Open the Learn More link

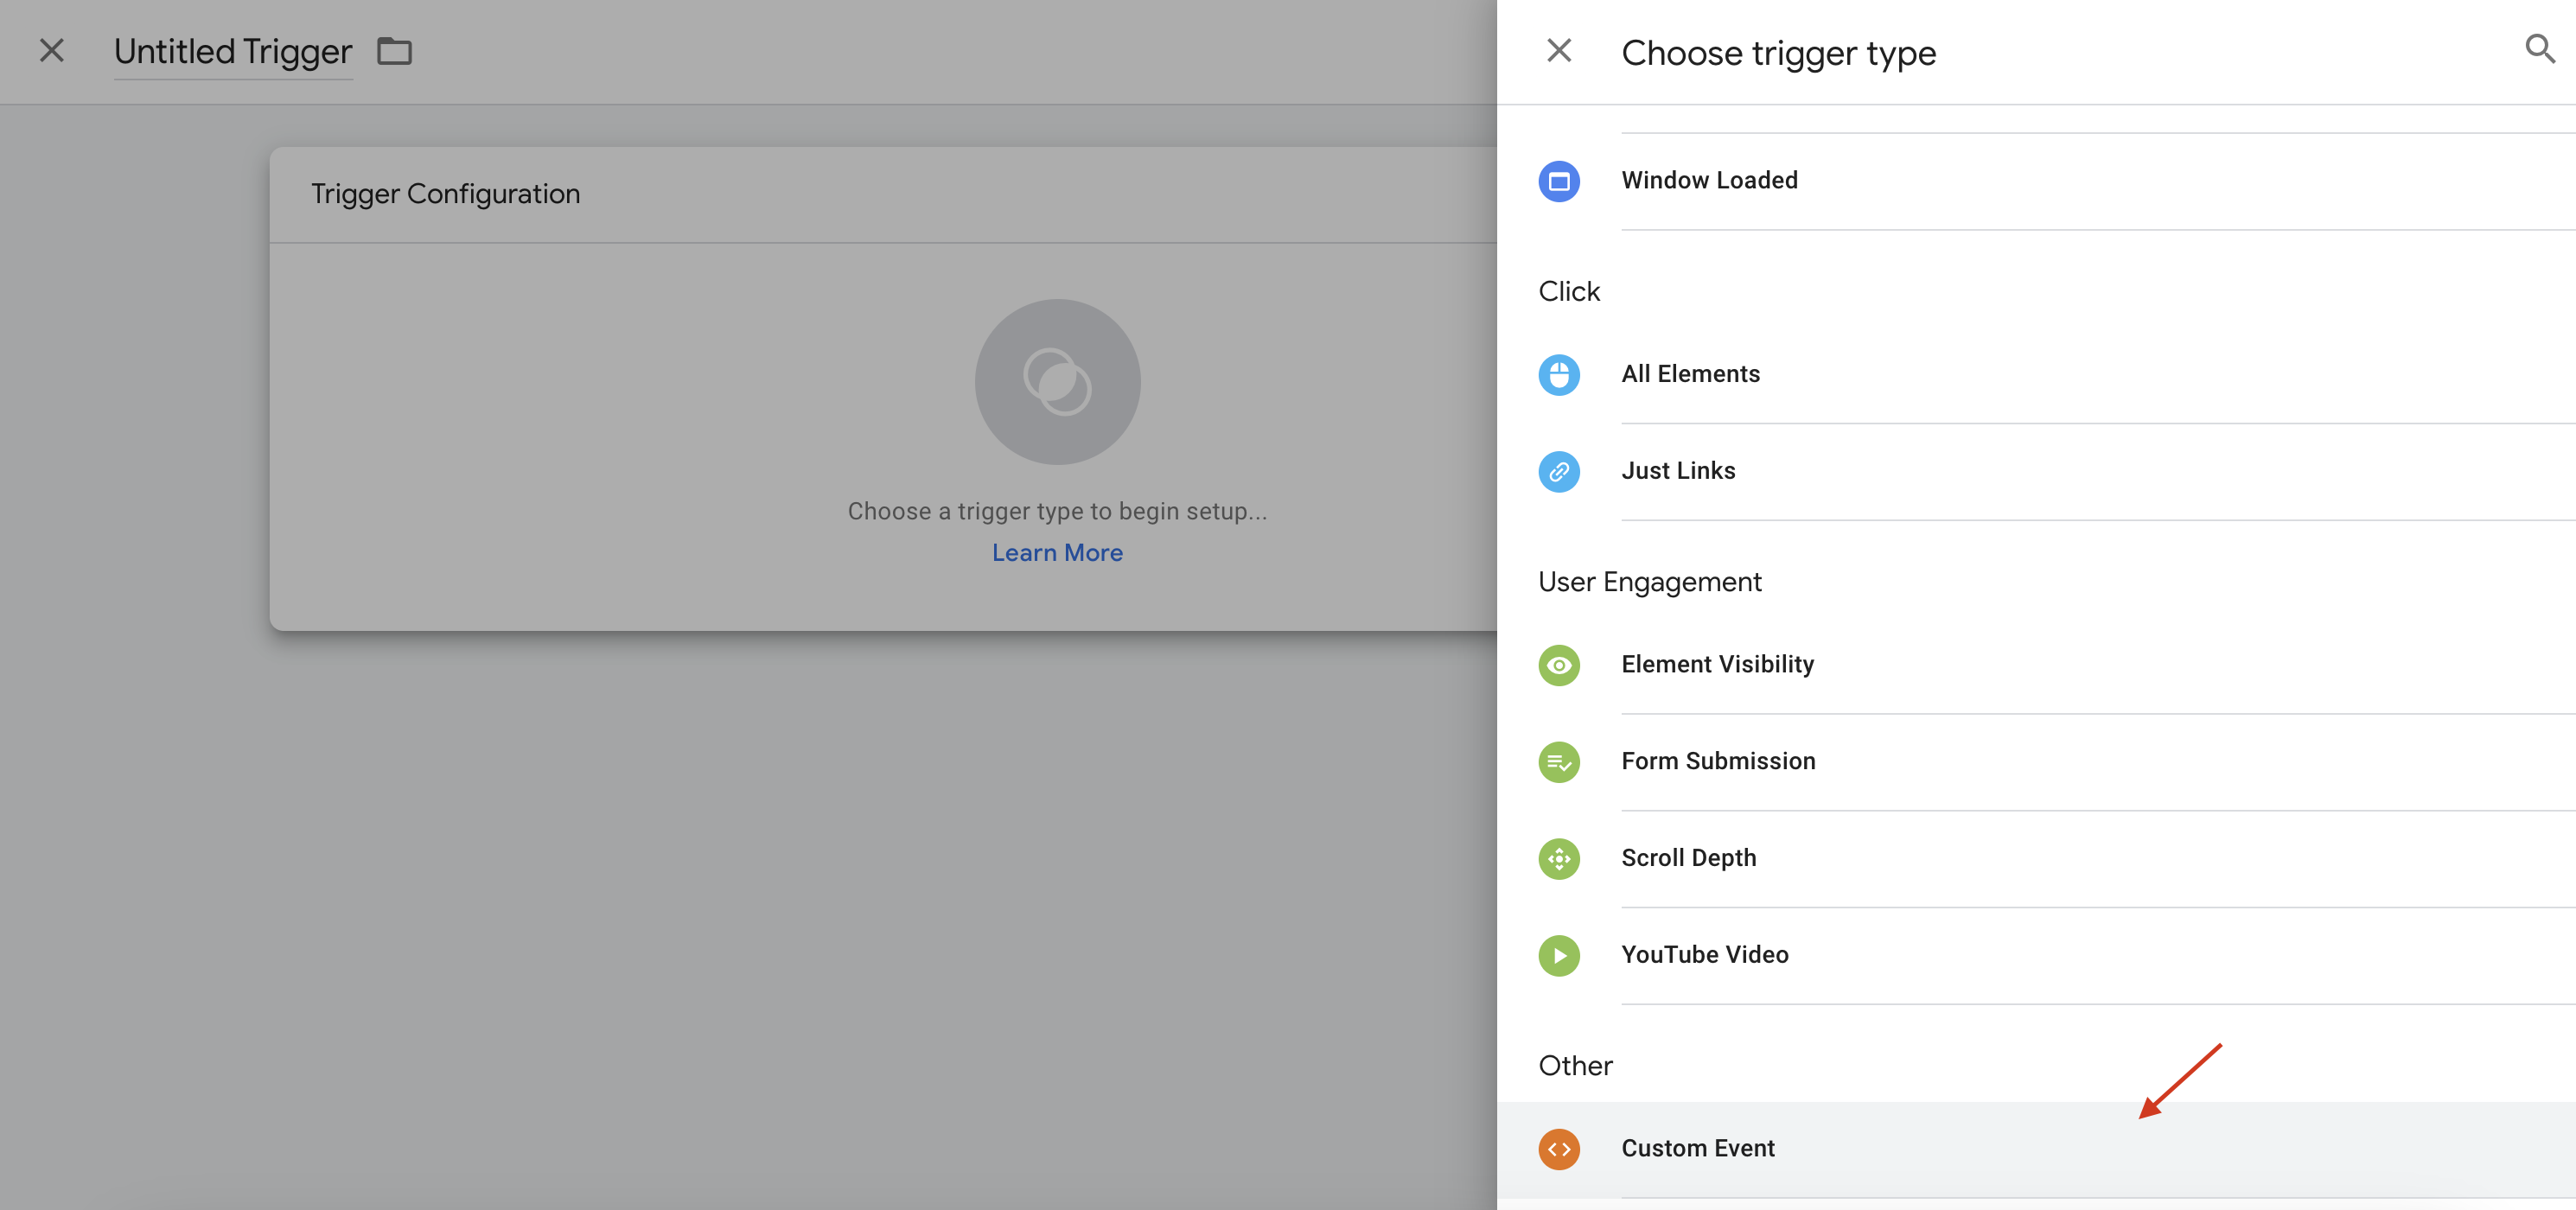tap(1057, 552)
